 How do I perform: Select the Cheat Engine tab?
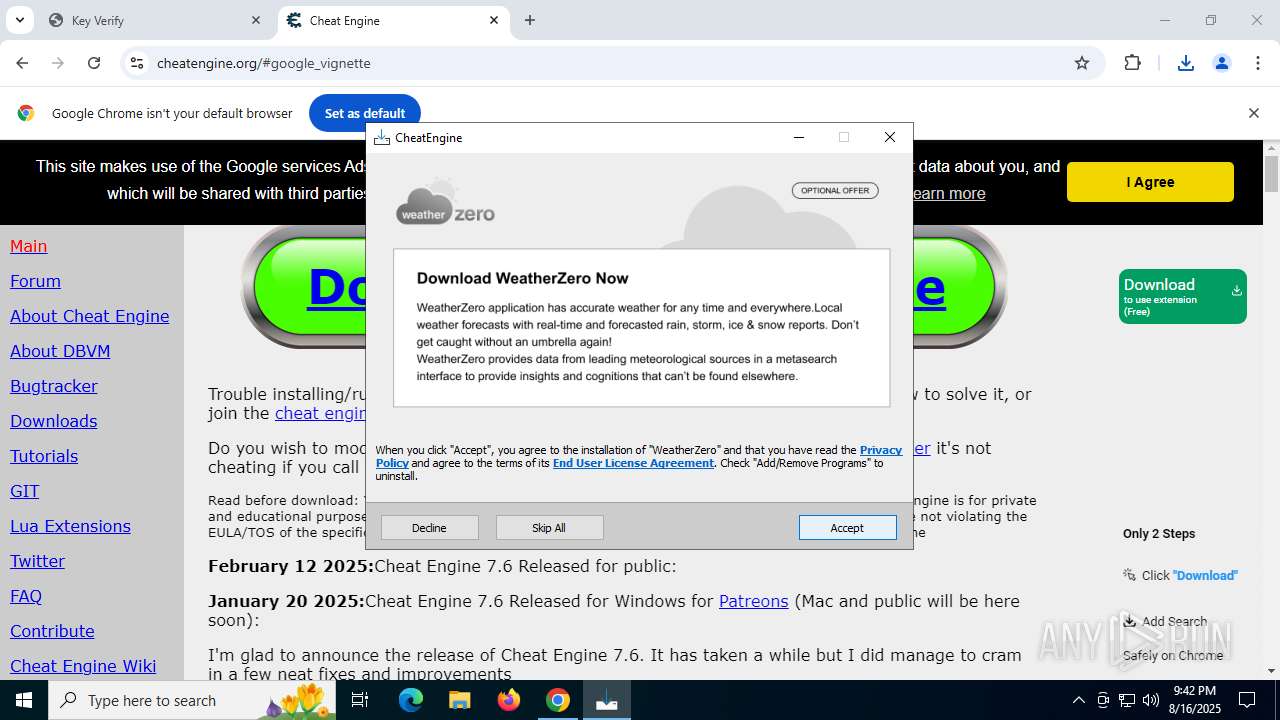pyautogui.click(x=393, y=20)
